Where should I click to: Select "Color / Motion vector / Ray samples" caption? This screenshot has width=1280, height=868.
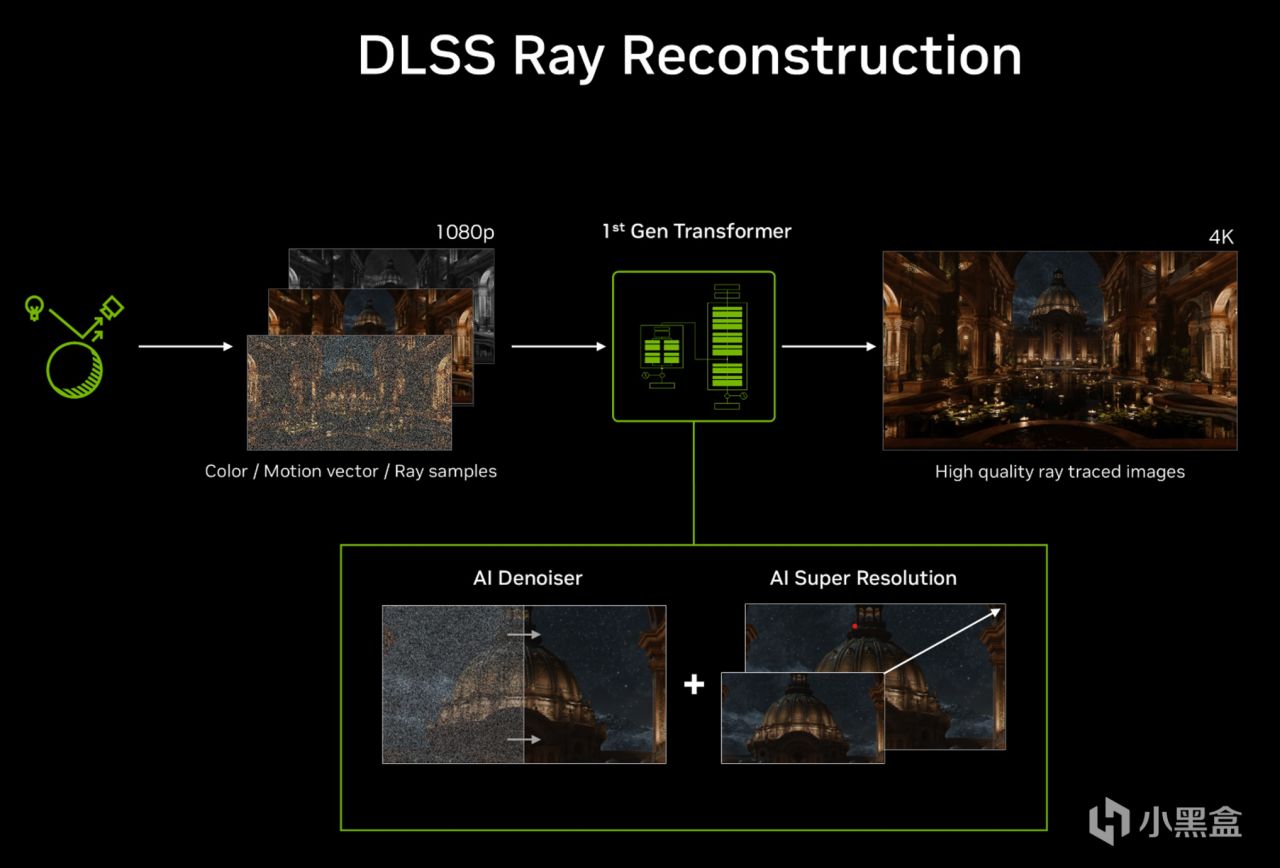[x=351, y=471]
